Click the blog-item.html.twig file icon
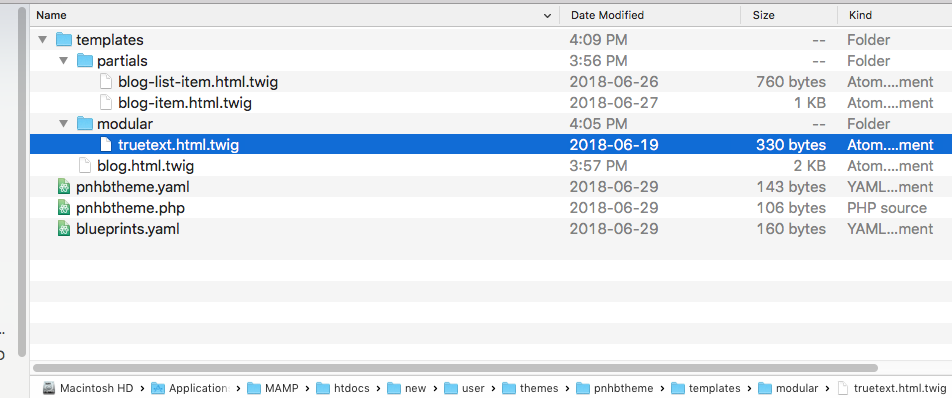 click(106, 103)
